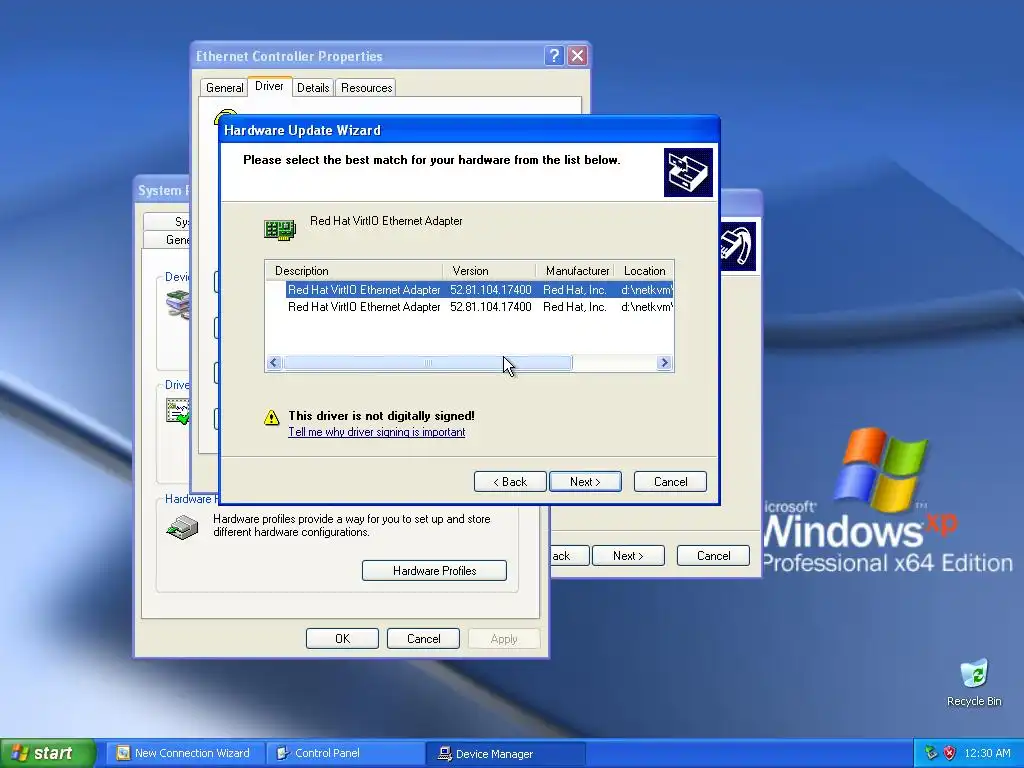Click the Hardware Profiles icon in System Properties
The height and width of the screenshot is (768, 1024).
click(x=182, y=528)
